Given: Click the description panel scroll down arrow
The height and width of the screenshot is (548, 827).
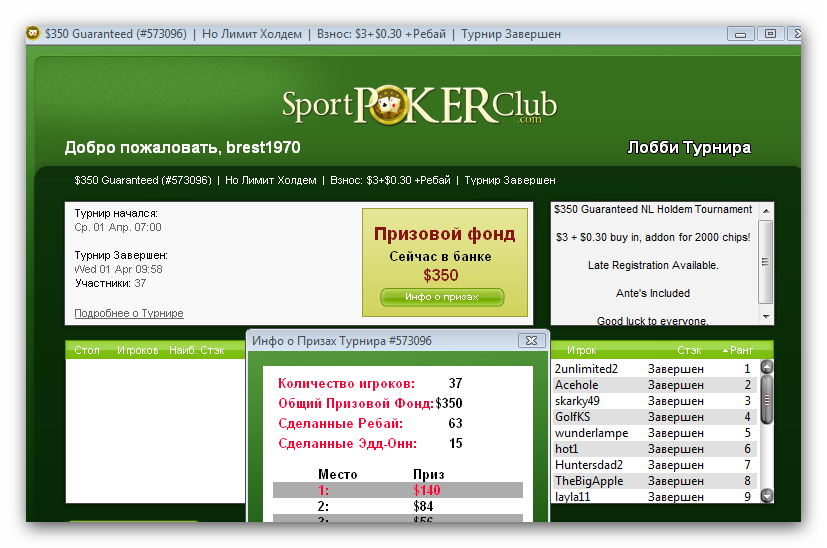Looking at the screenshot, I should pos(766,316).
